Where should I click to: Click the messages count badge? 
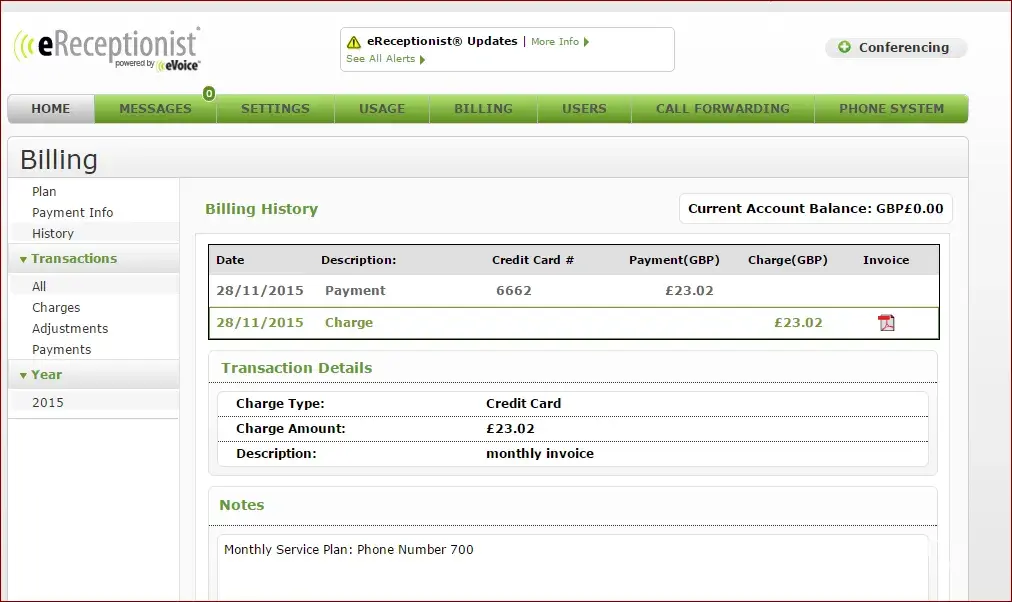[209, 94]
